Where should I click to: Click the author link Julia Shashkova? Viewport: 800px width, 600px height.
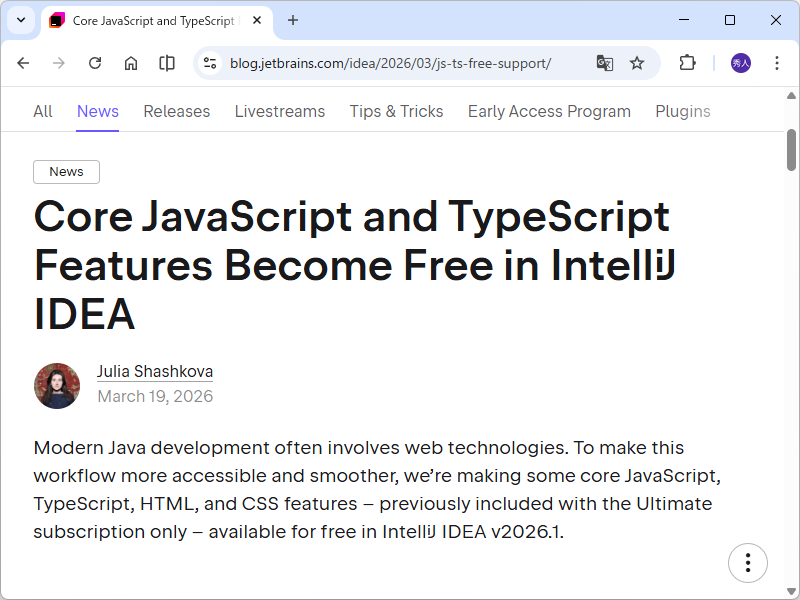[x=155, y=372]
